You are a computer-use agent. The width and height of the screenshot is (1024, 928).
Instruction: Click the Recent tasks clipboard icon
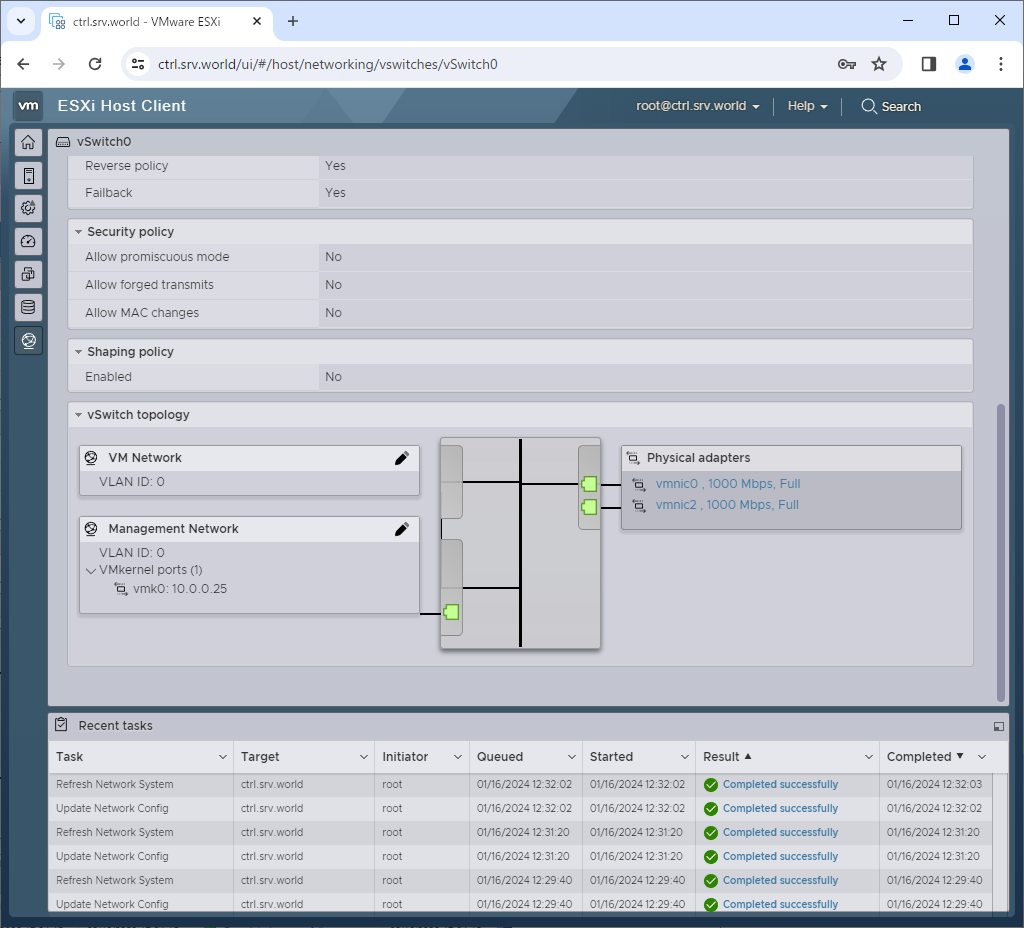point(61,724)
